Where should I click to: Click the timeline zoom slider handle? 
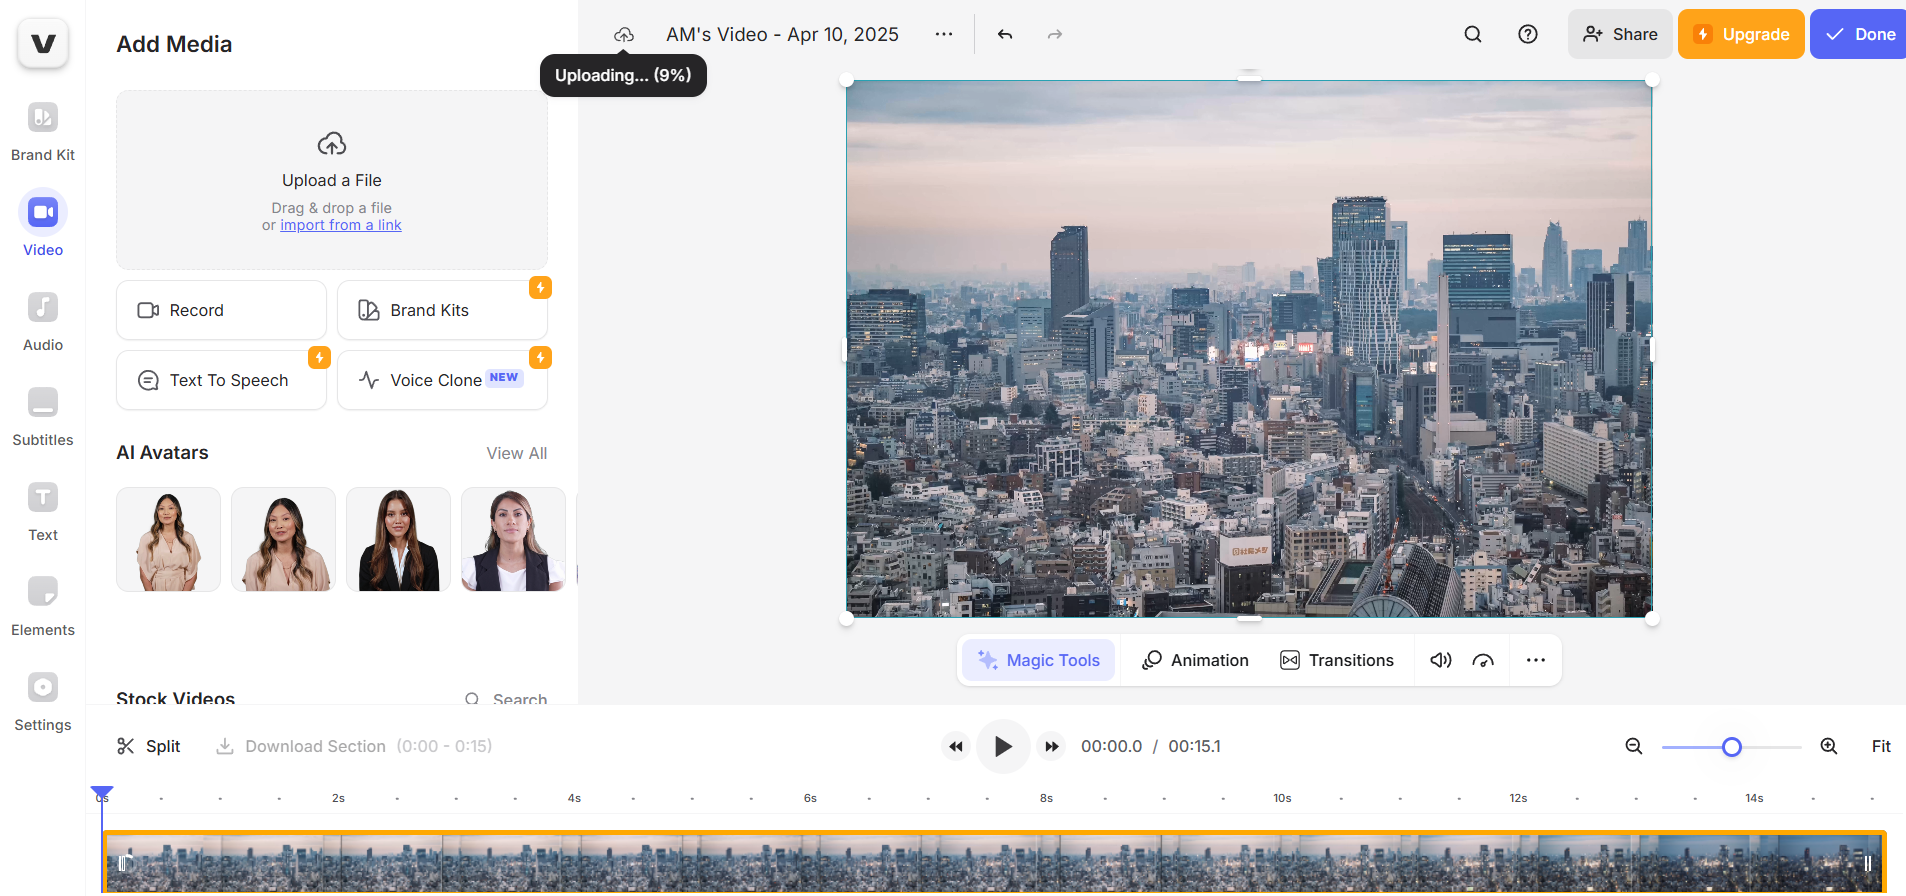1732,747
